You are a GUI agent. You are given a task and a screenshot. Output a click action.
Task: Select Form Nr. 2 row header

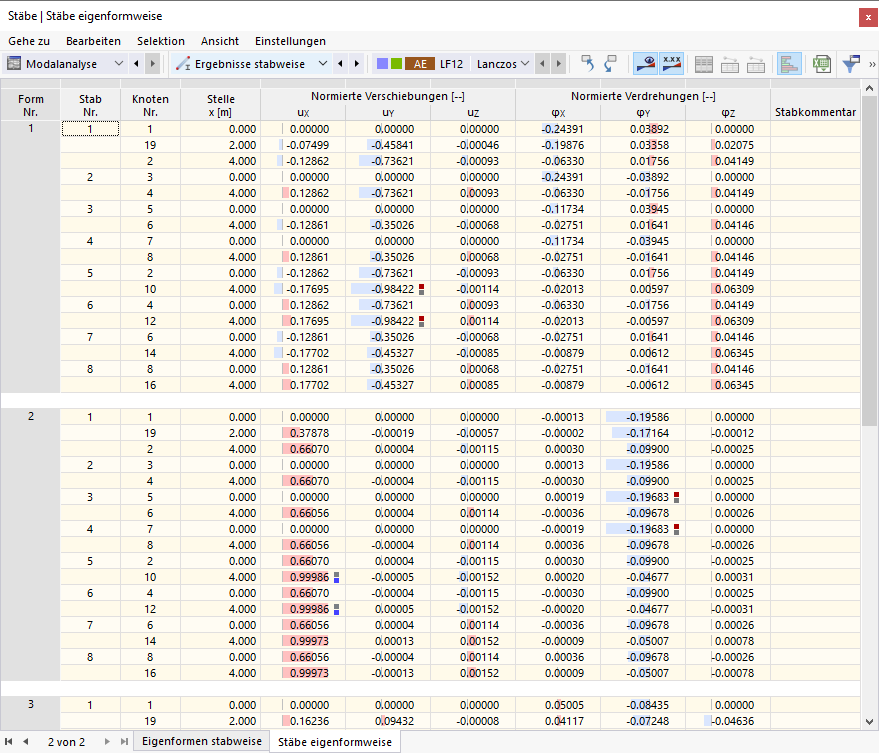click(x=31, y=416)
